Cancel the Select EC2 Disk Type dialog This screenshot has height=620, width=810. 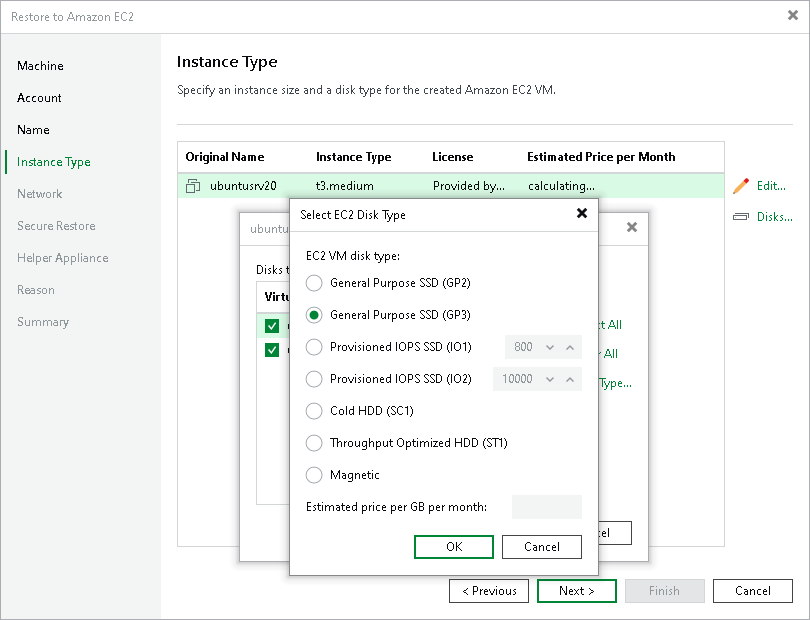[542, 547]
